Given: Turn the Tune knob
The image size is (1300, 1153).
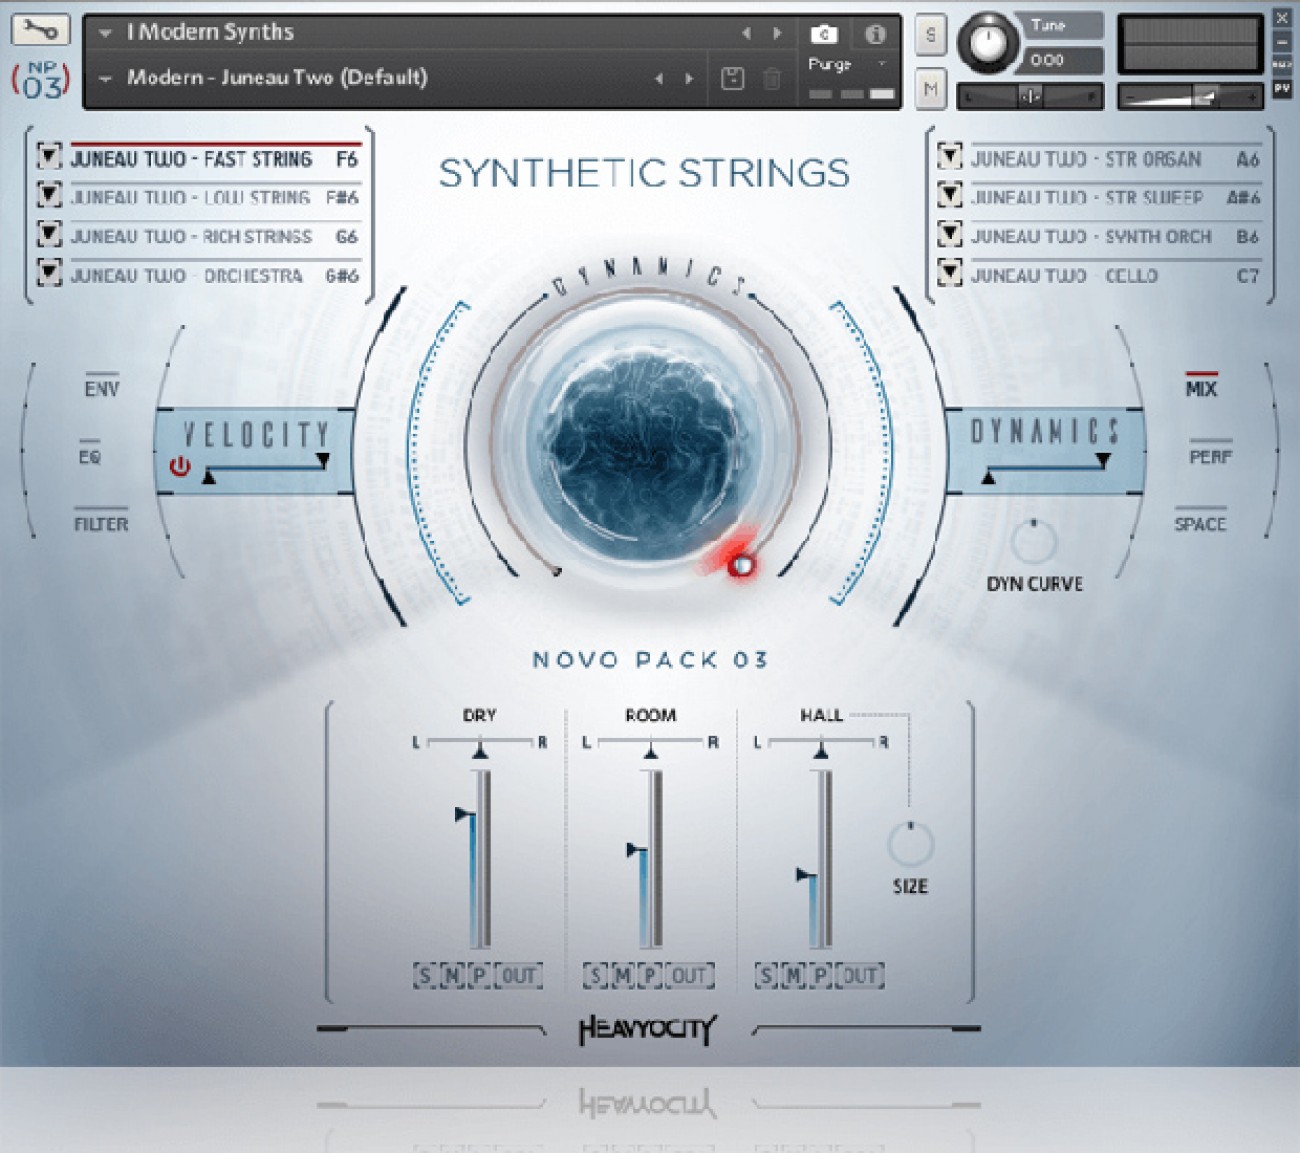Looking at the screenshot, I should point(988,43).
